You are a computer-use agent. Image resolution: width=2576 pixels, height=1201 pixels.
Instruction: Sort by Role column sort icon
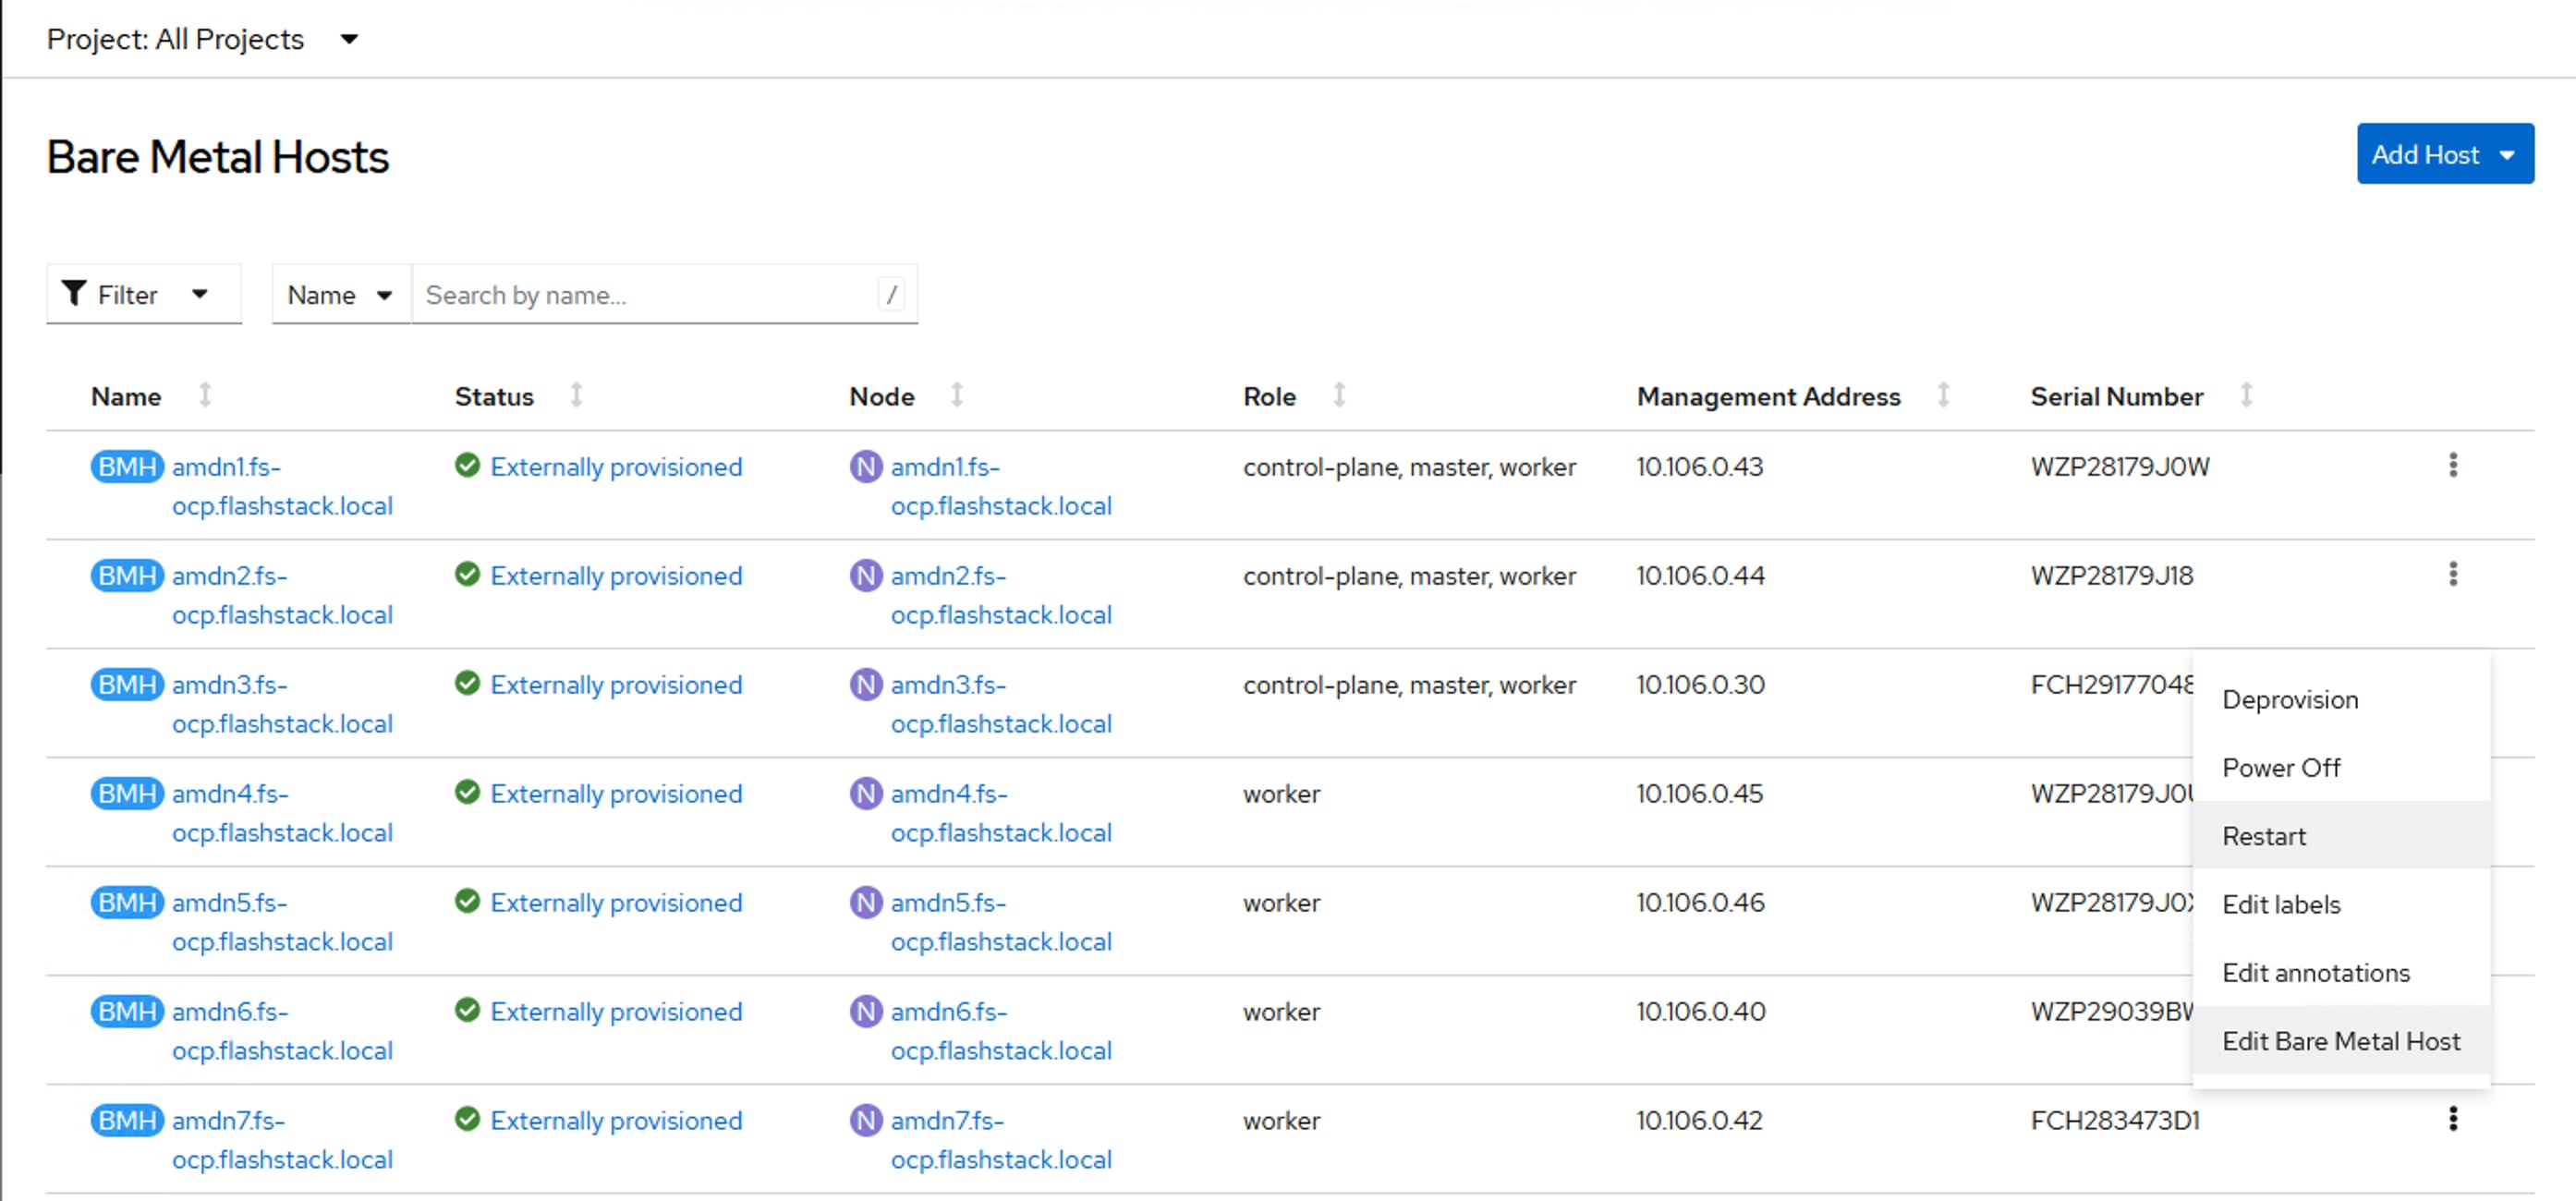click(1339, 396)
